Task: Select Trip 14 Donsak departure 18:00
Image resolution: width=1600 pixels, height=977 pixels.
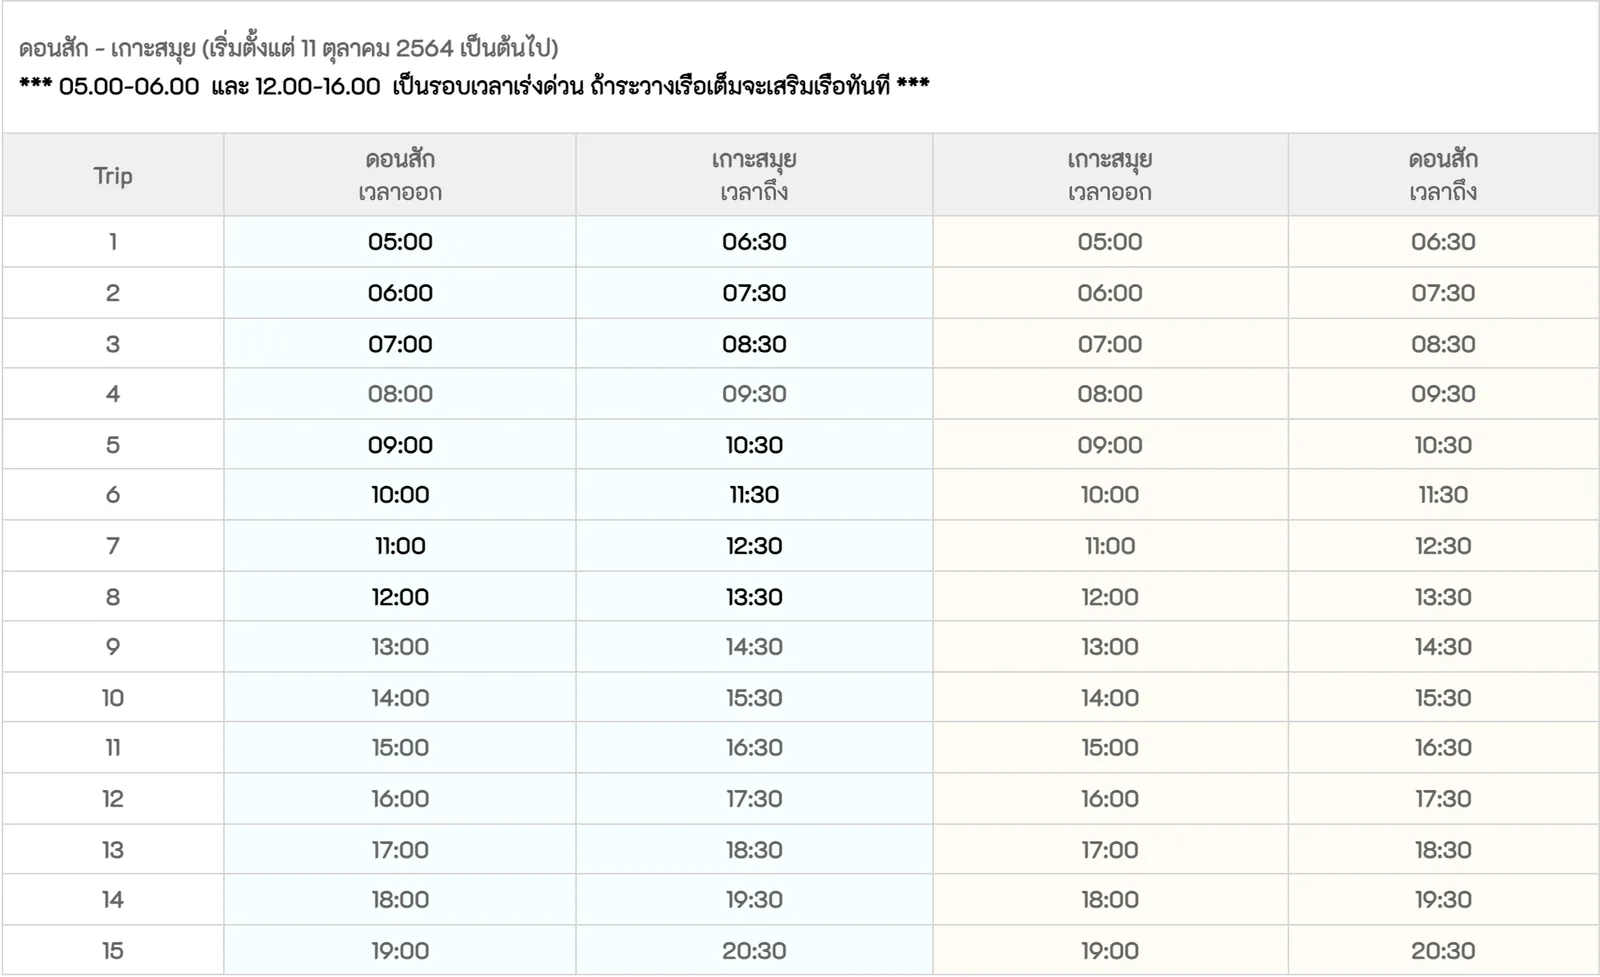Action: [400, 900]
